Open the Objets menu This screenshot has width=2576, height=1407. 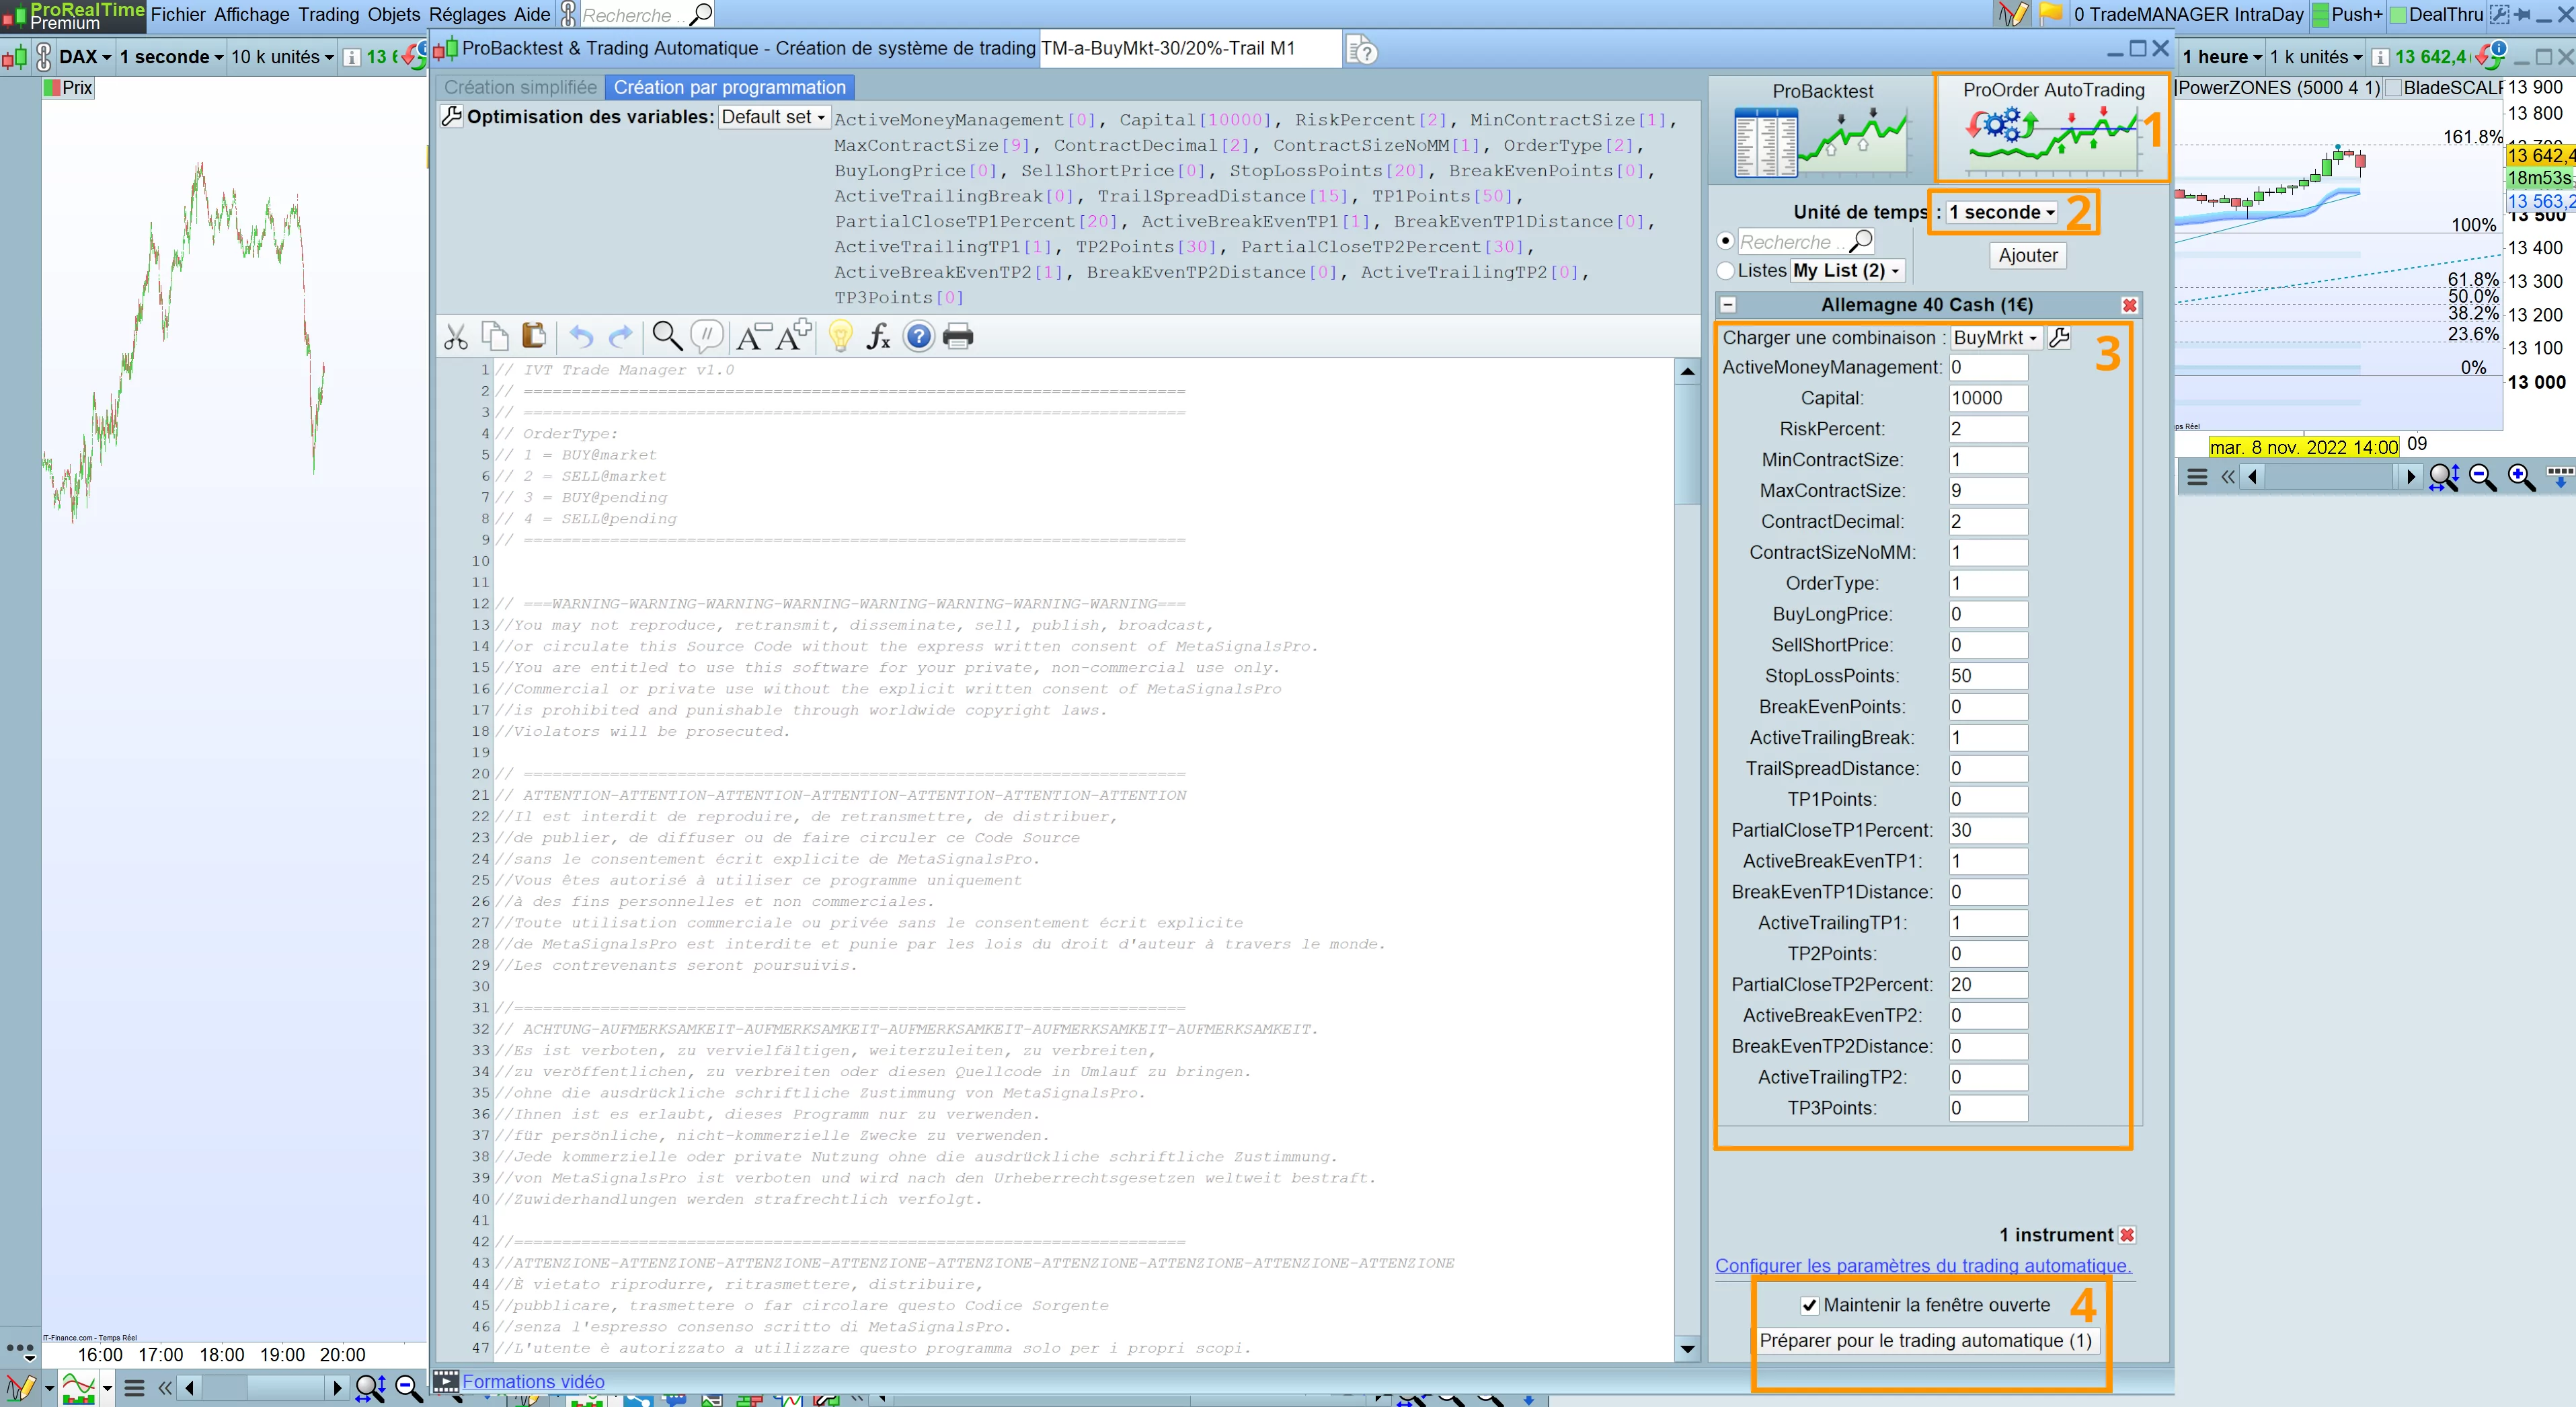(x=394, y=14)
